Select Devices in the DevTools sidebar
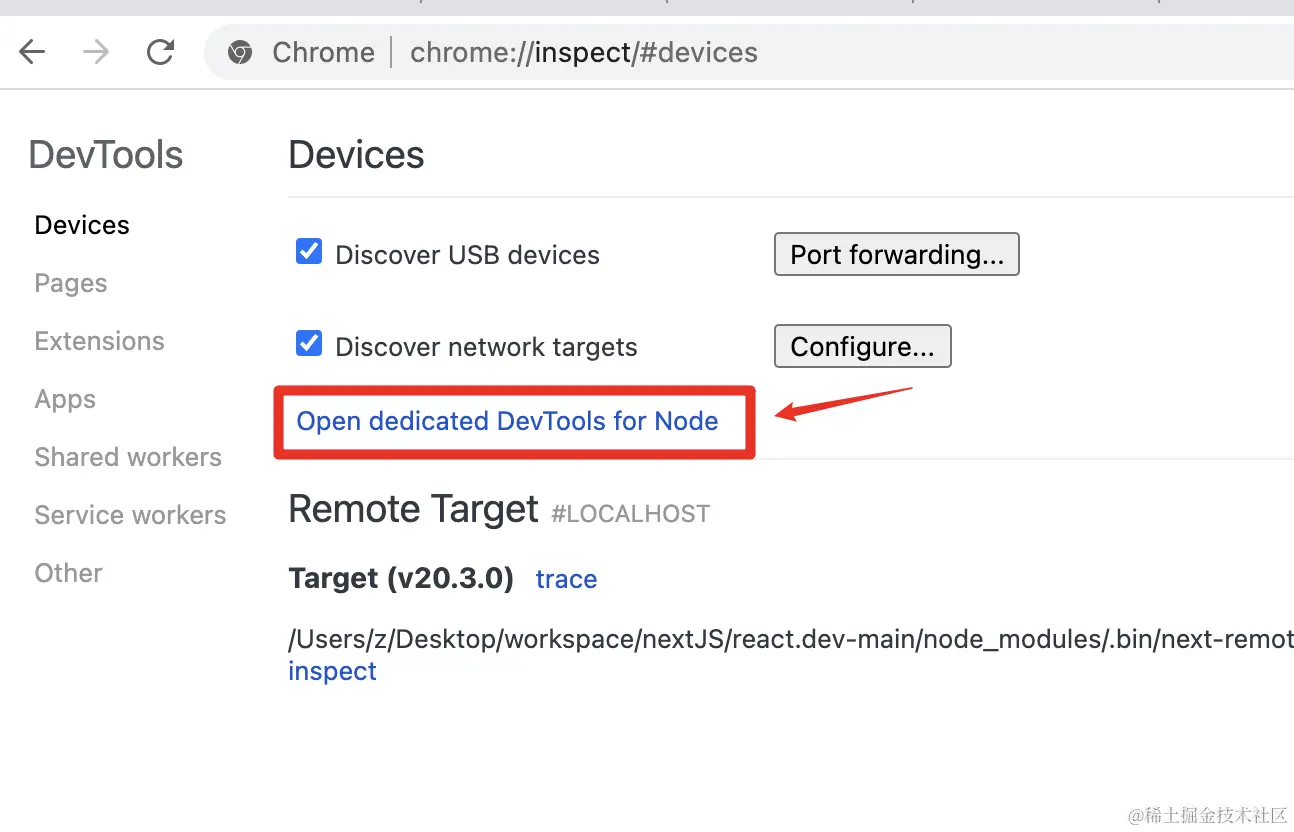 click(x=82, y=225)
